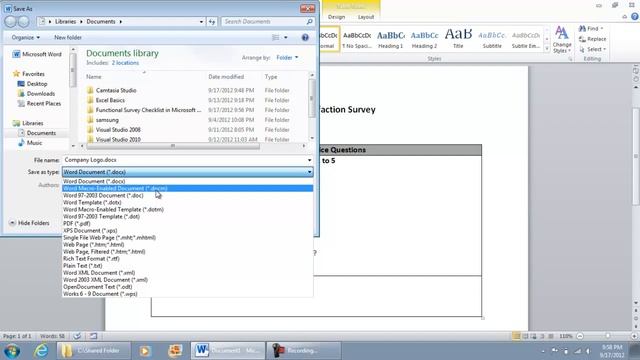Open Windows Media Player taskbar icon
Image resolution: width=640 pixels, height=360 pixels.
point(145,351)
